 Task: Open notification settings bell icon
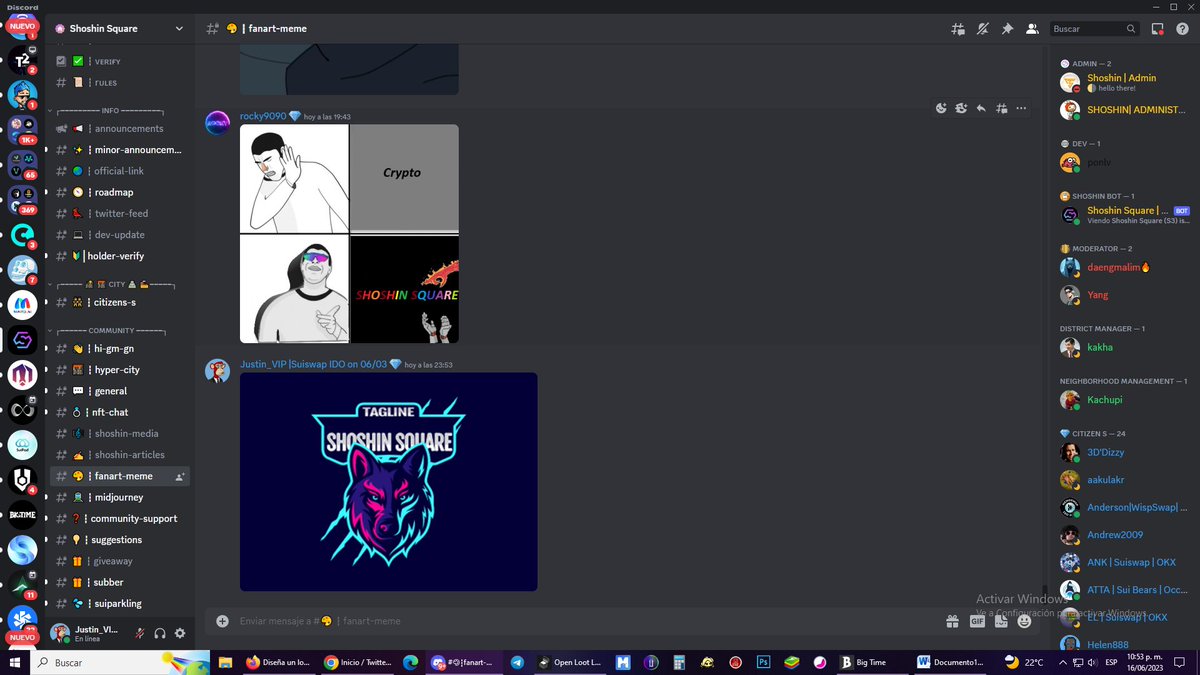pos(982,29)
